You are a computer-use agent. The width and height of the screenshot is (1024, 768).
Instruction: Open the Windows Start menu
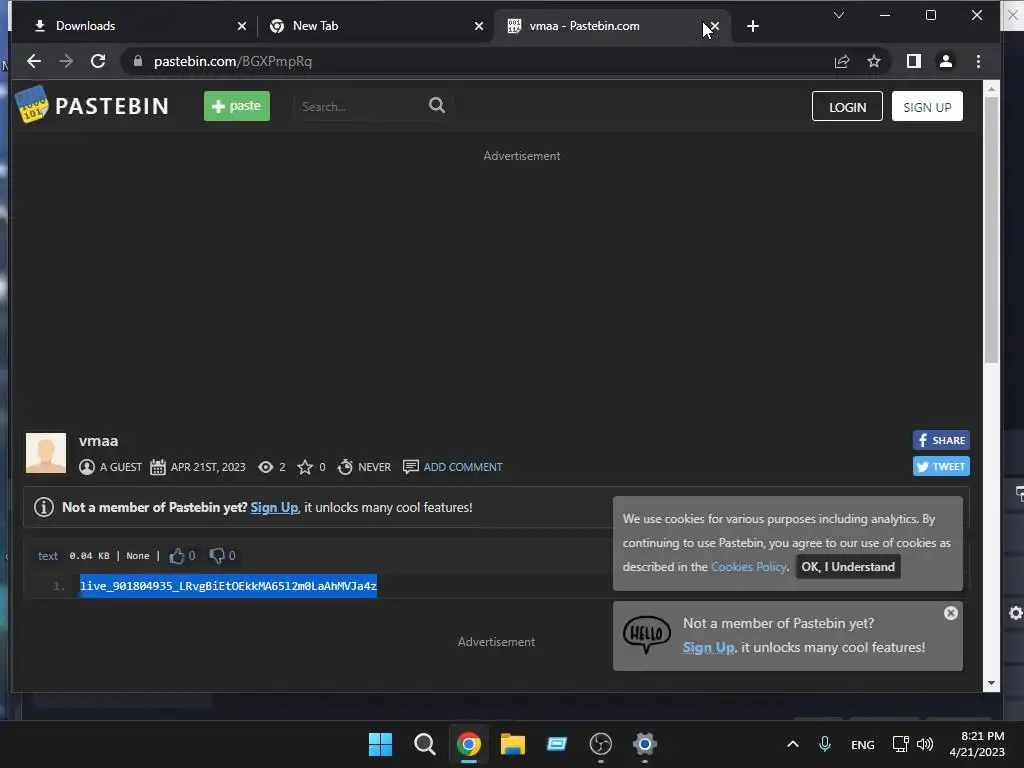[x=380, y=744]
